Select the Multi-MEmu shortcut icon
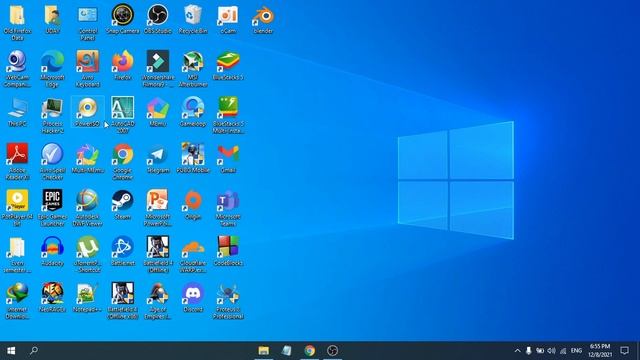Screen dimensions: 640x360 (88, 159)
